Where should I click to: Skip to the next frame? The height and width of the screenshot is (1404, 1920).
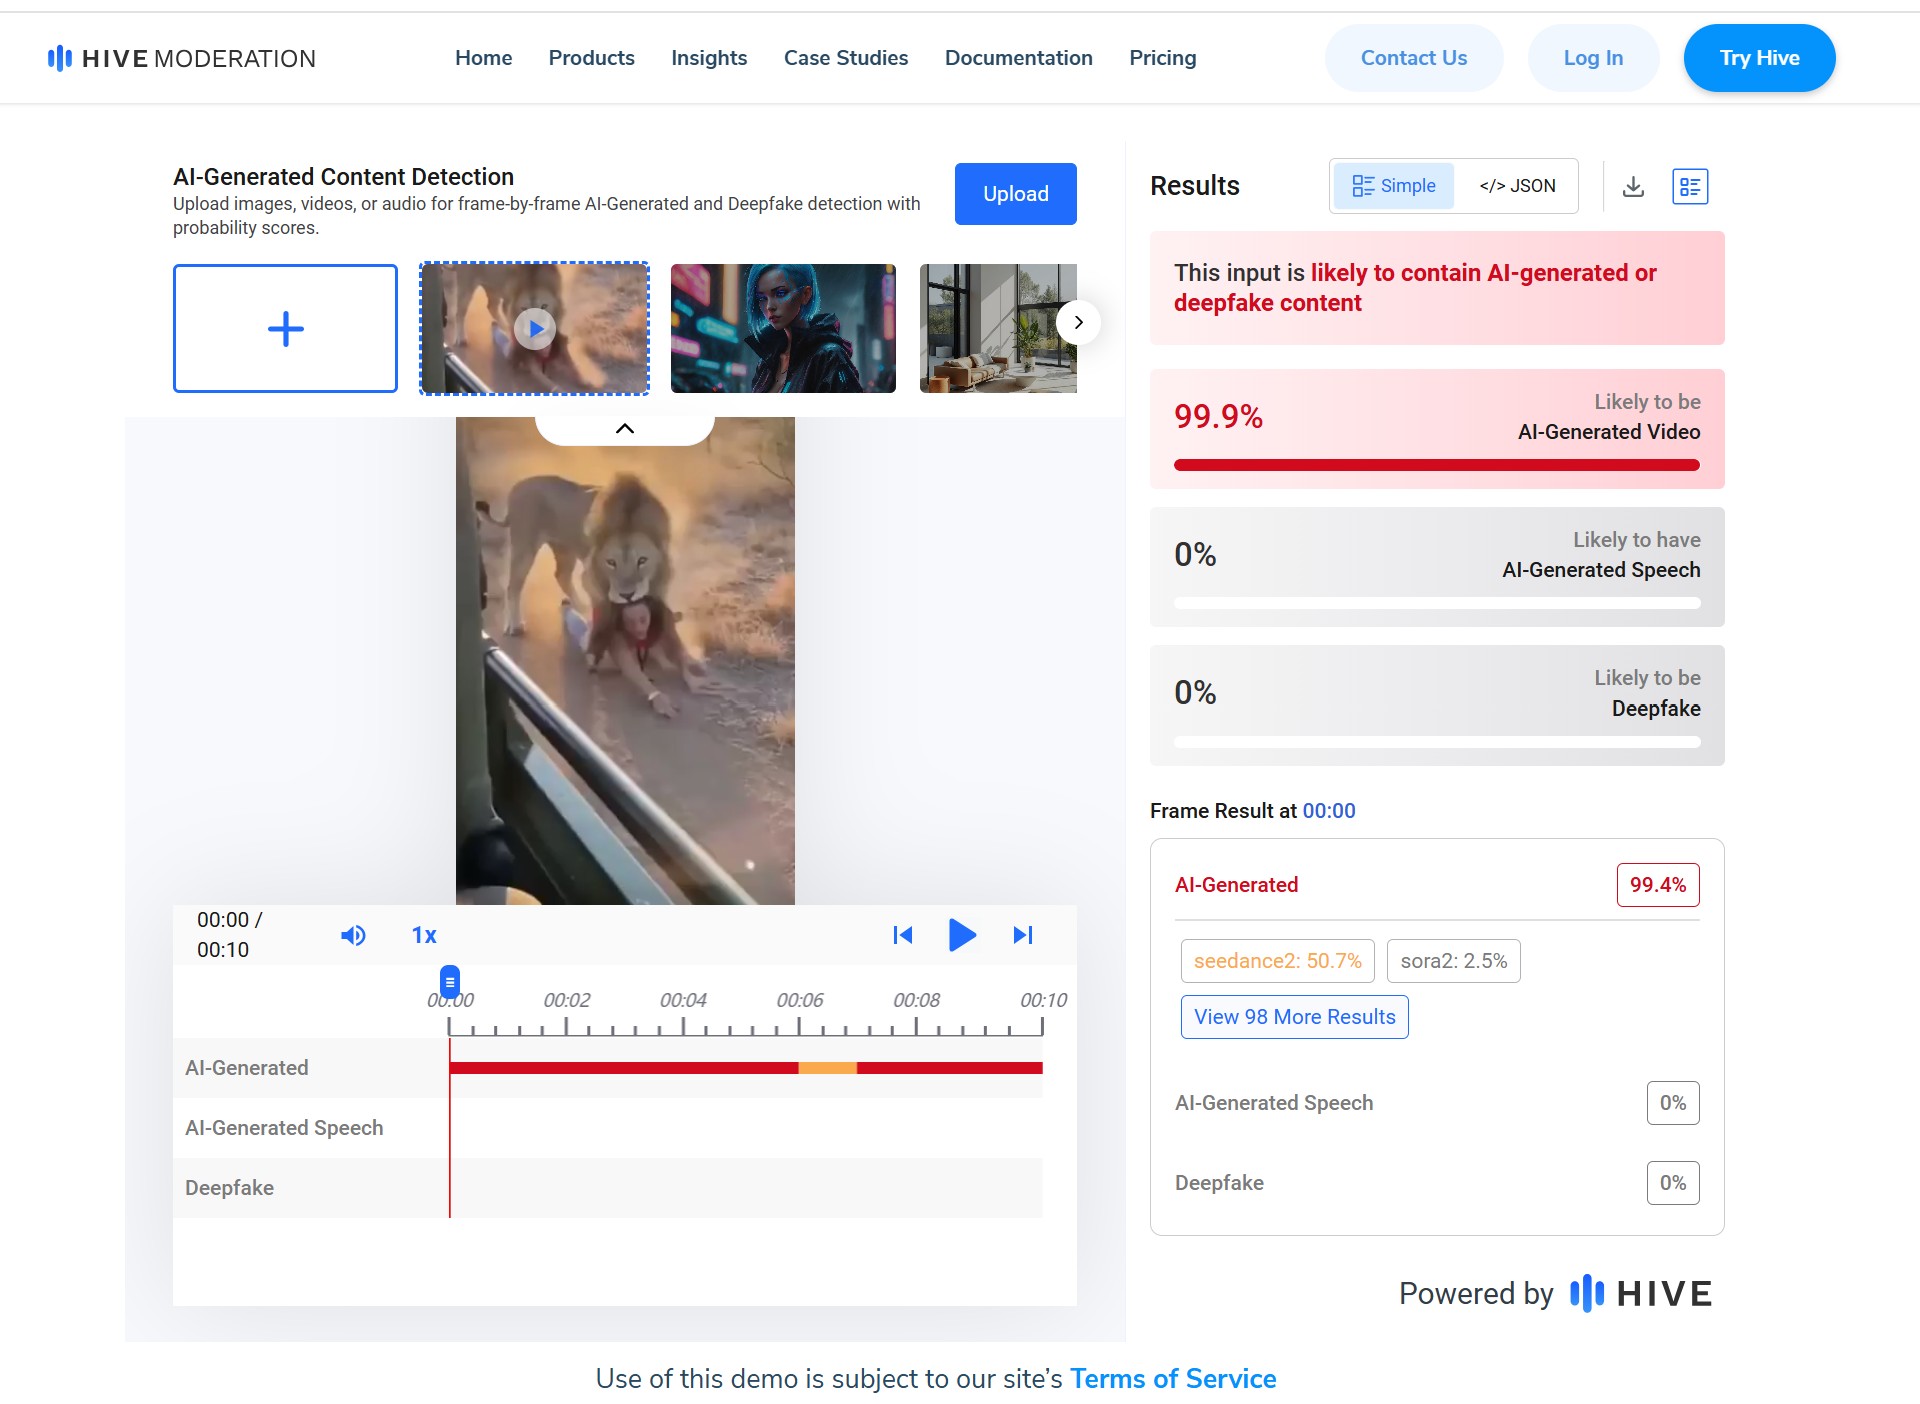(1023, 935)
